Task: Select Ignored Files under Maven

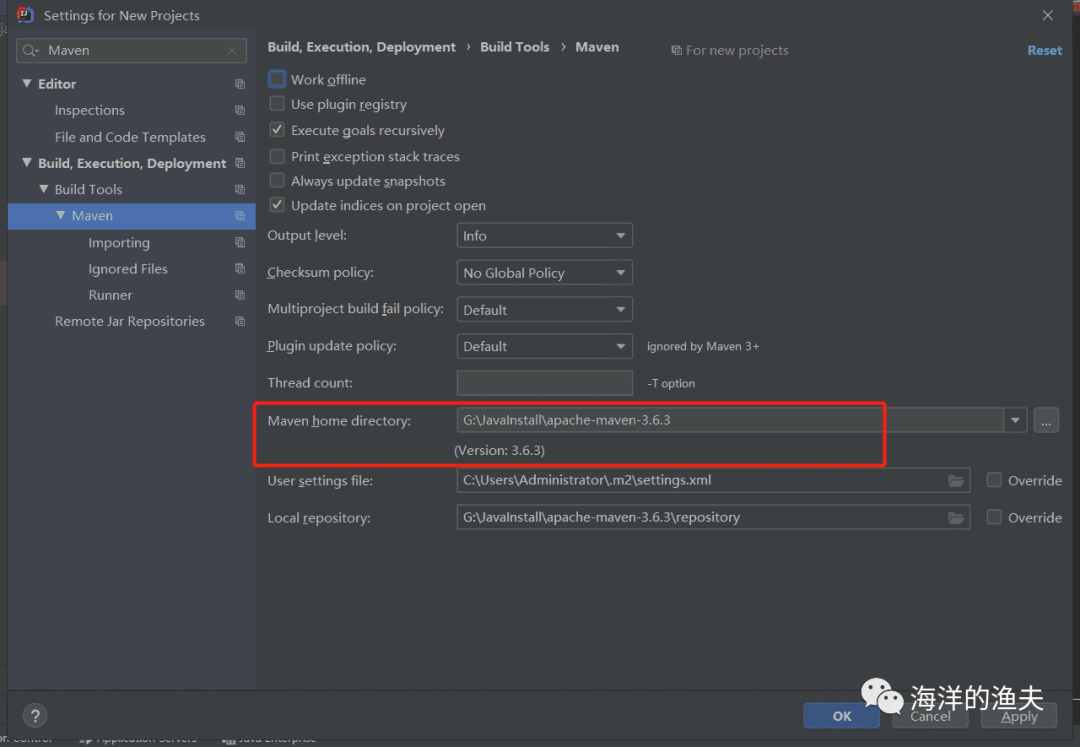Action: tap(128, 269)
